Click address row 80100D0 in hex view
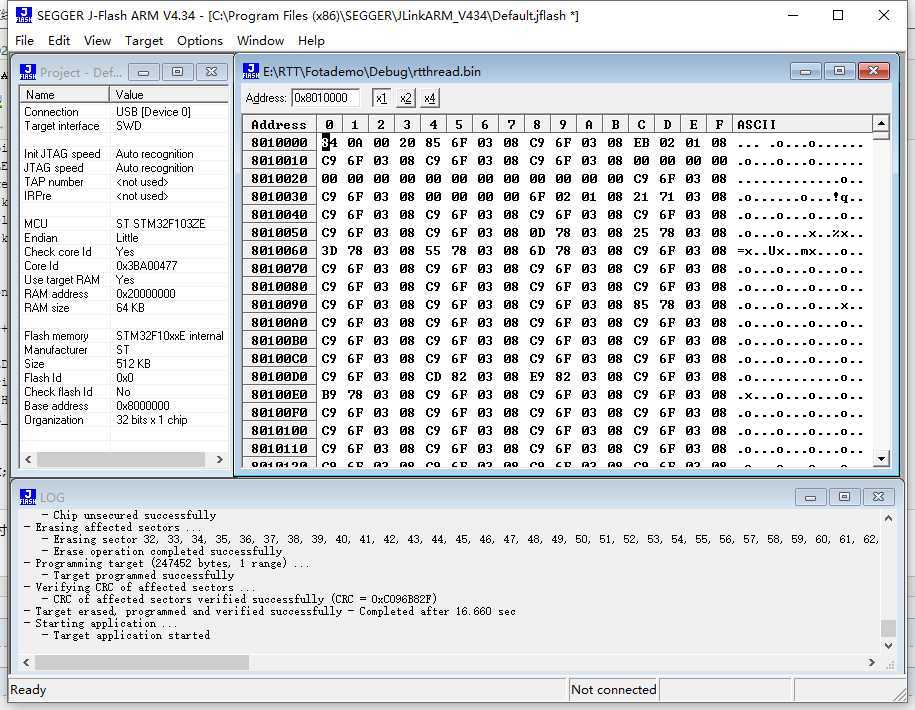Image resolution: width=915 pixels, height=710 pixels. [x=280, y=376]
